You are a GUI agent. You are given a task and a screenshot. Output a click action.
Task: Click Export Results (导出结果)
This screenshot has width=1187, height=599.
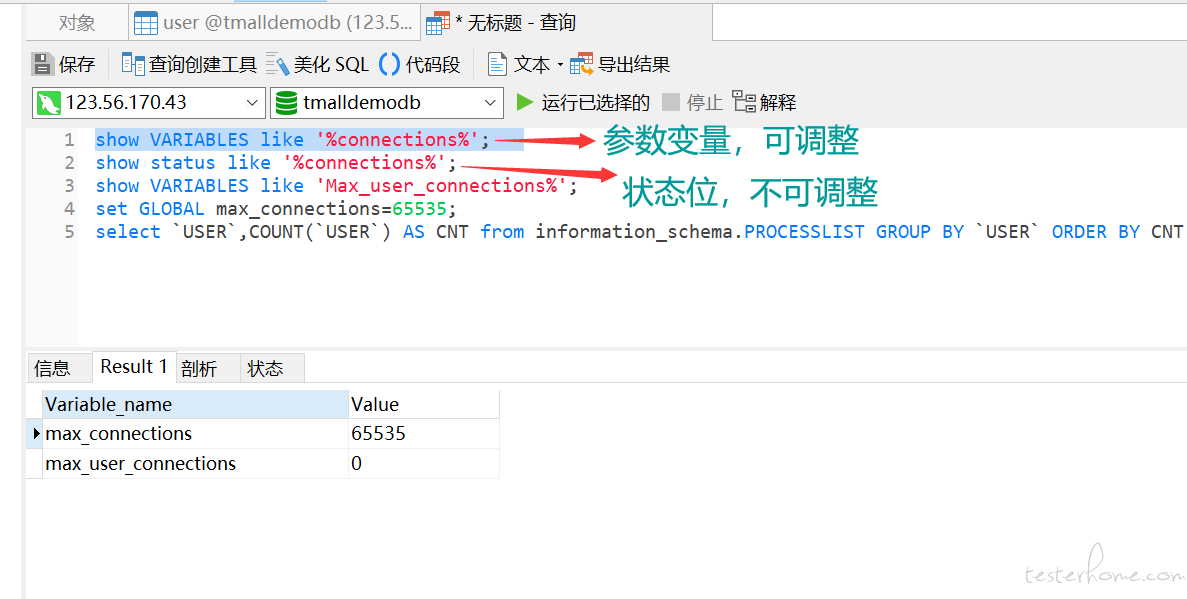(620, 64)
